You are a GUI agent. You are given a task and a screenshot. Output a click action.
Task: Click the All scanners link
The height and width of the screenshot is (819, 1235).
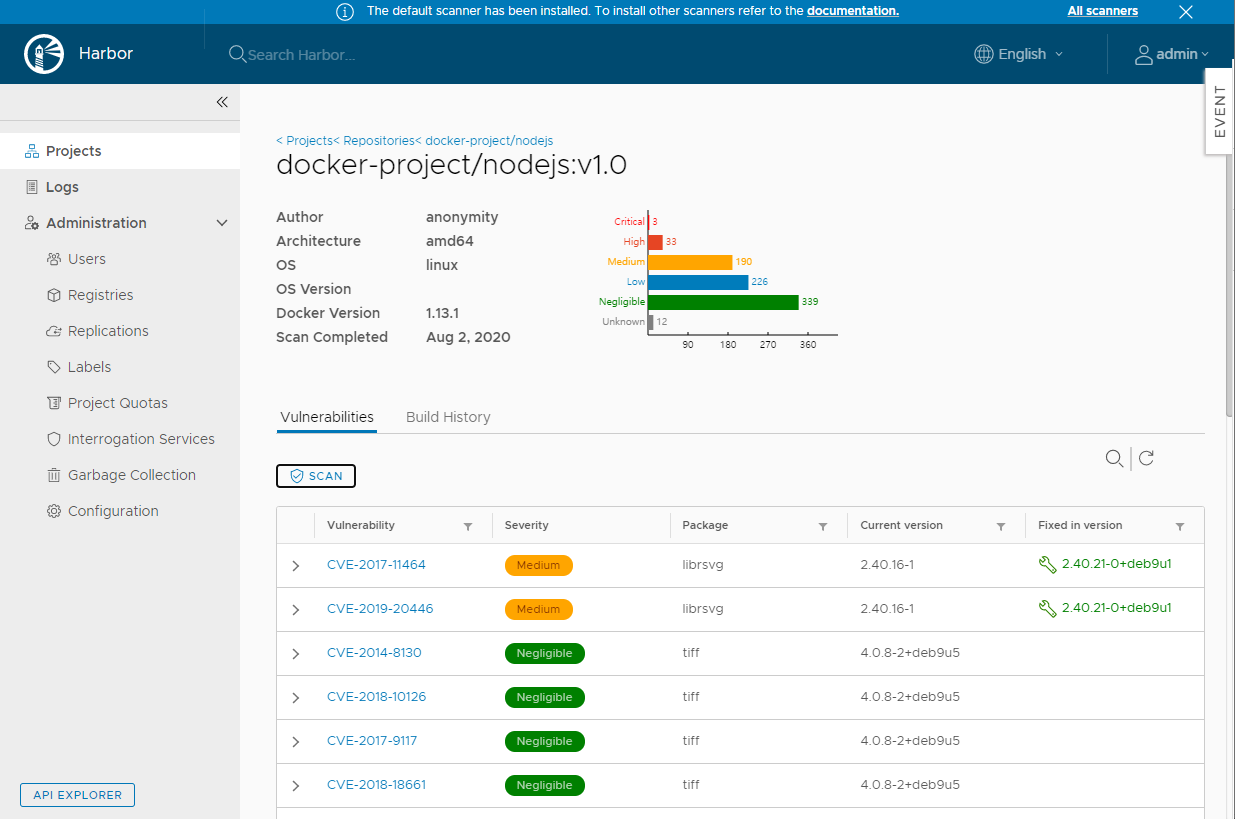coord(1102,11)
